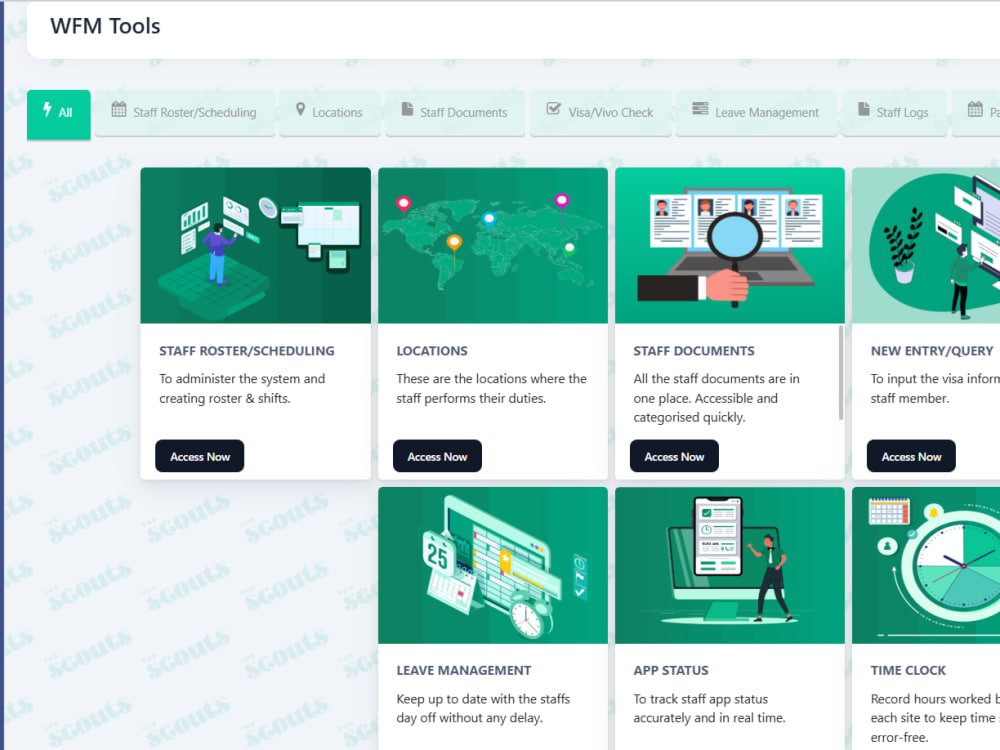This screenshot has width=1000, height=750.
Task: Click checkmark icon on Visa/Vivo Check tab
Action: [554, 109]
